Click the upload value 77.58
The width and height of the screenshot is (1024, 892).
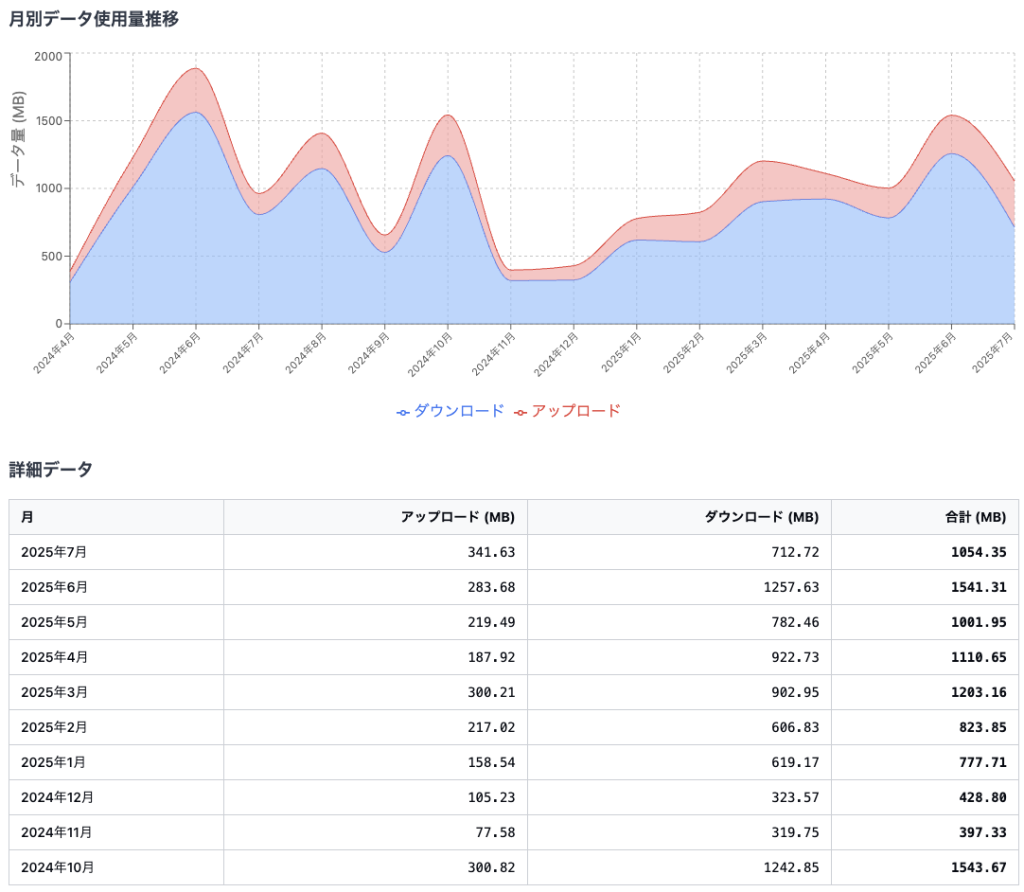(x=495, y=833)
